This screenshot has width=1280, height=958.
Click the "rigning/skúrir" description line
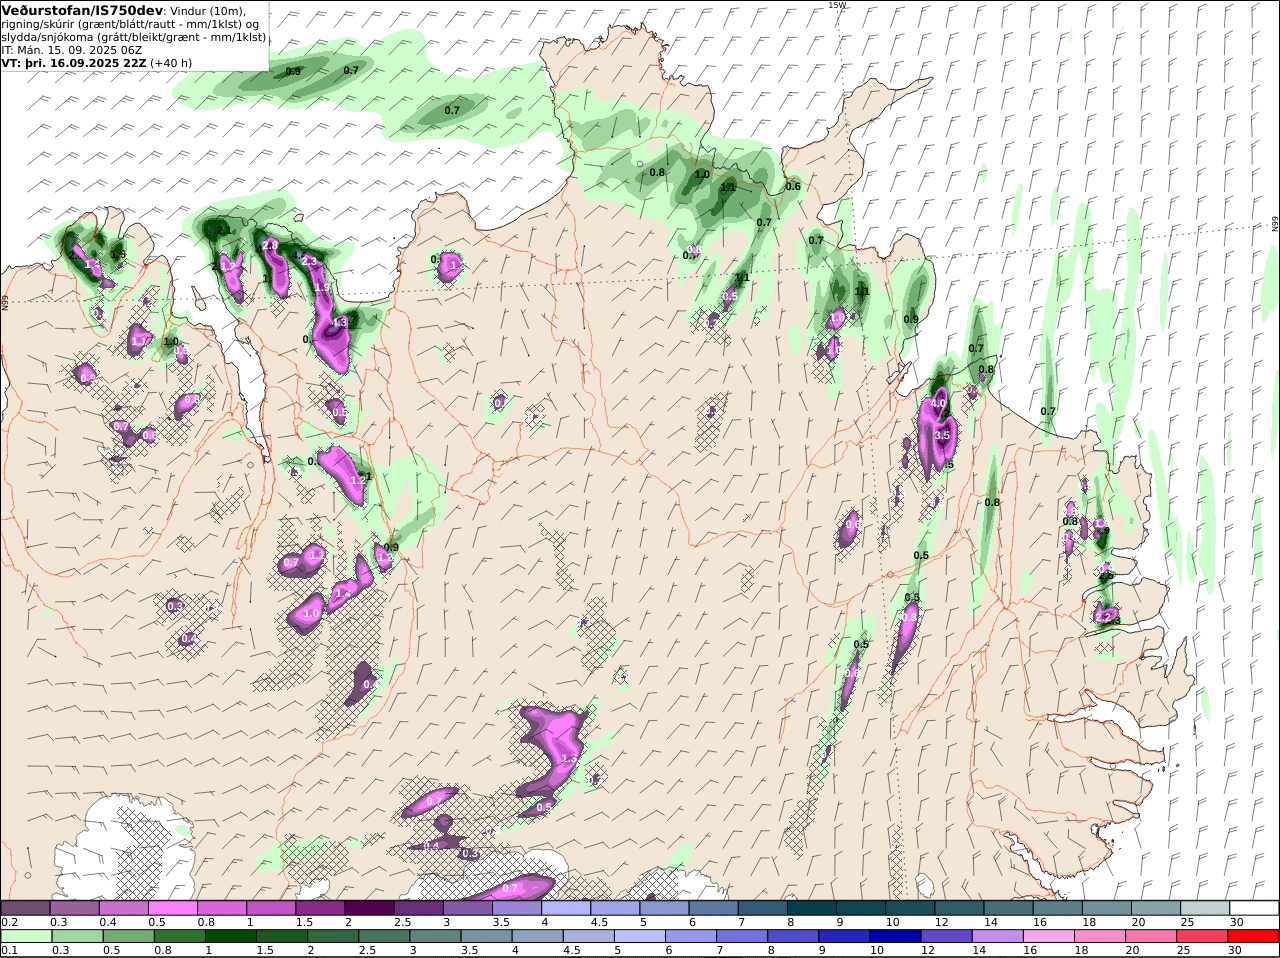point(131,24)
